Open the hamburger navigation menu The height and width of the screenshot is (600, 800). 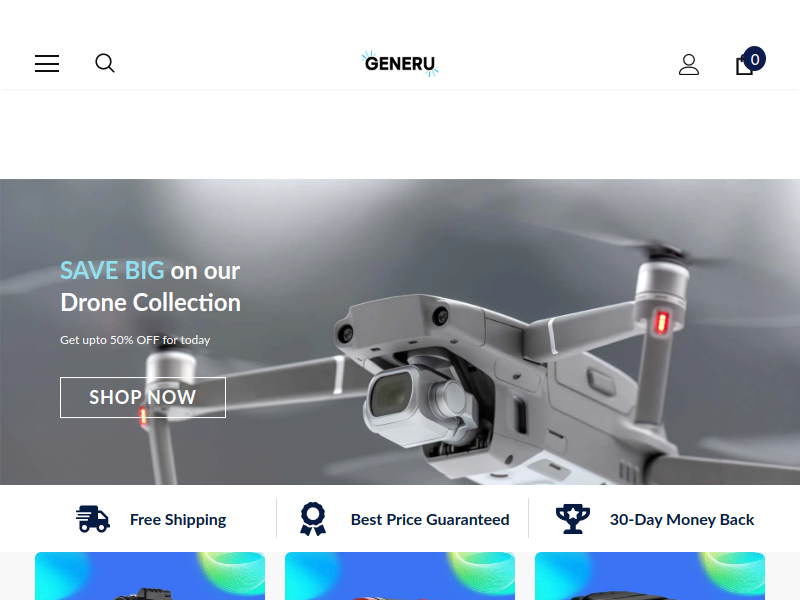pyautogui.click(x=47, y=64)
